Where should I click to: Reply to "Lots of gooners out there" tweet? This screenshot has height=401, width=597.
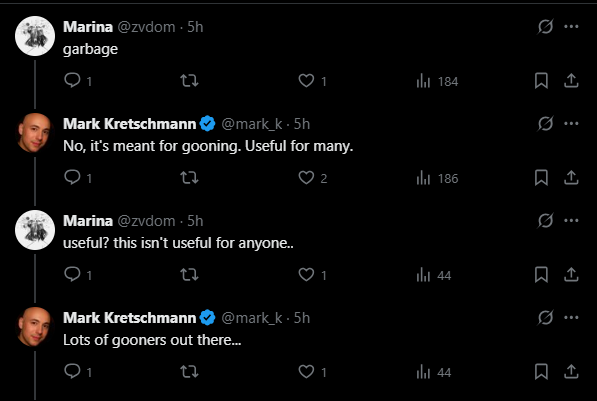[72, 372]
